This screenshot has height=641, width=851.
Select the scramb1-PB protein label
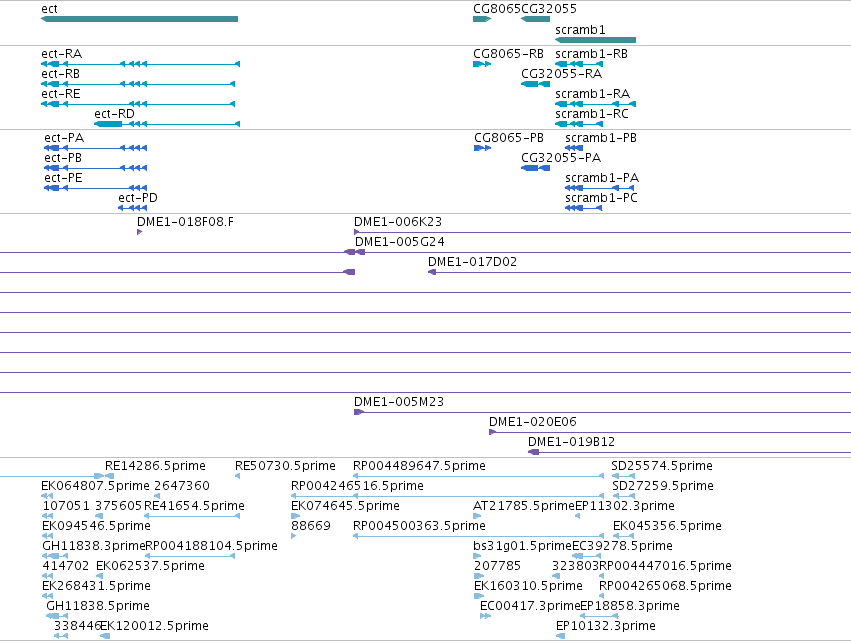(x=601, y=138)
